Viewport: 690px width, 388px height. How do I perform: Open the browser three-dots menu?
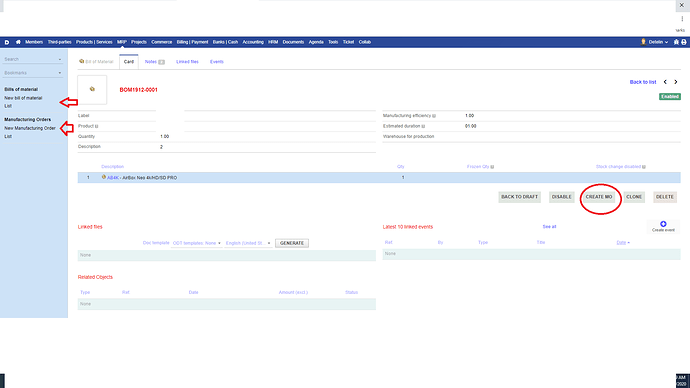pos(682,19)
